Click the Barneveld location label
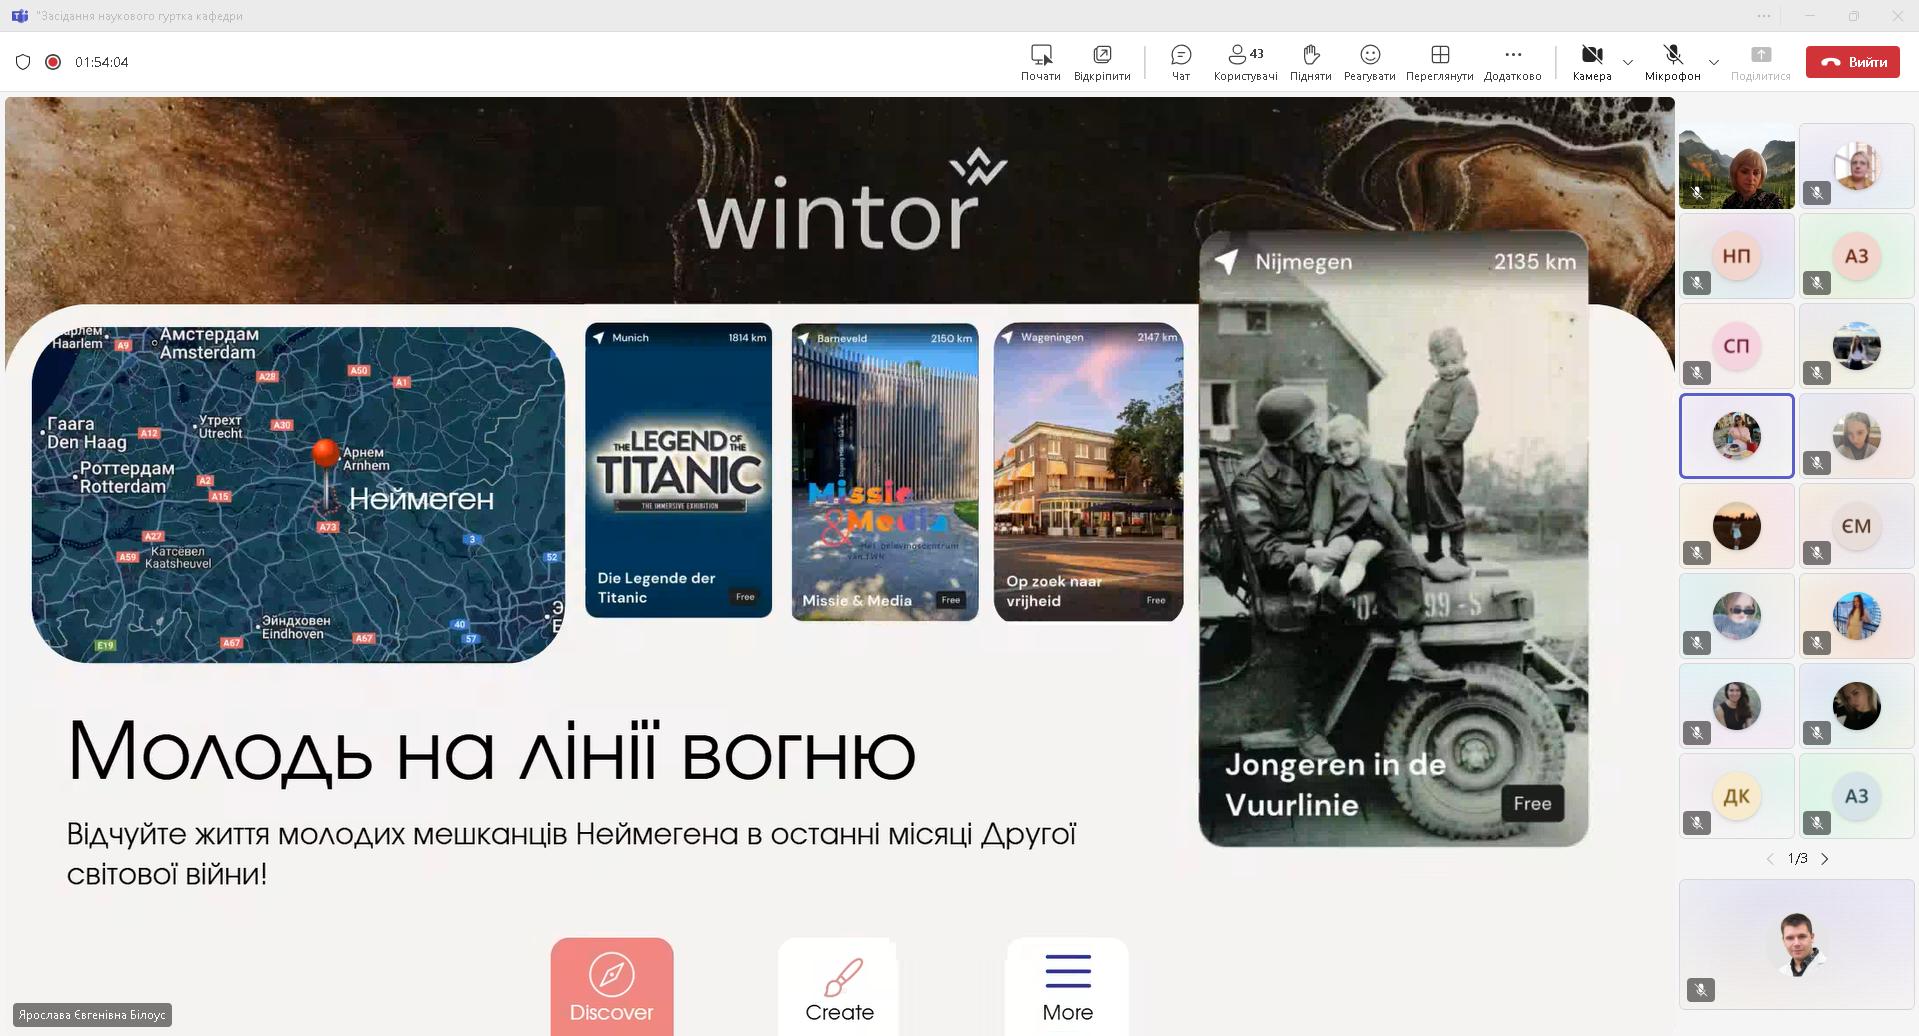Viewport: 1919px width, 1036px height. click(x=842, y=338)
